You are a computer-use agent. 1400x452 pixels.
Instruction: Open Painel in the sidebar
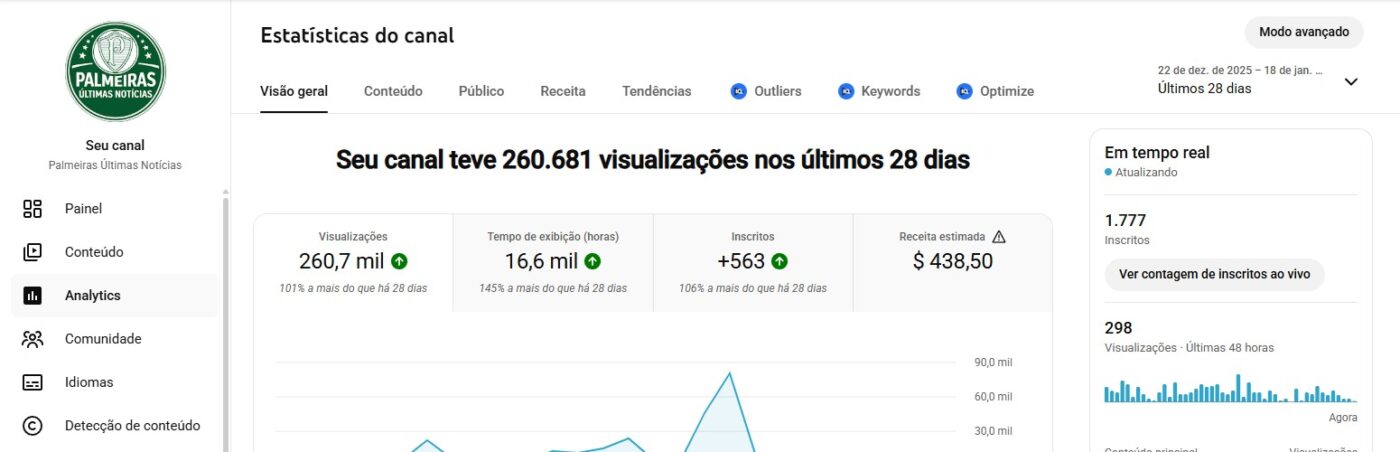(115, 209)
